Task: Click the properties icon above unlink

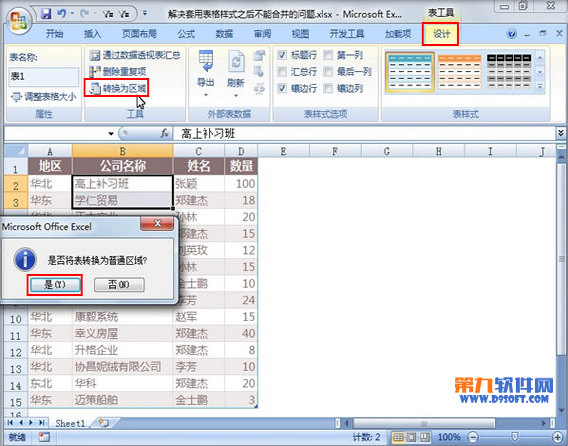Action: click(259, 55)
